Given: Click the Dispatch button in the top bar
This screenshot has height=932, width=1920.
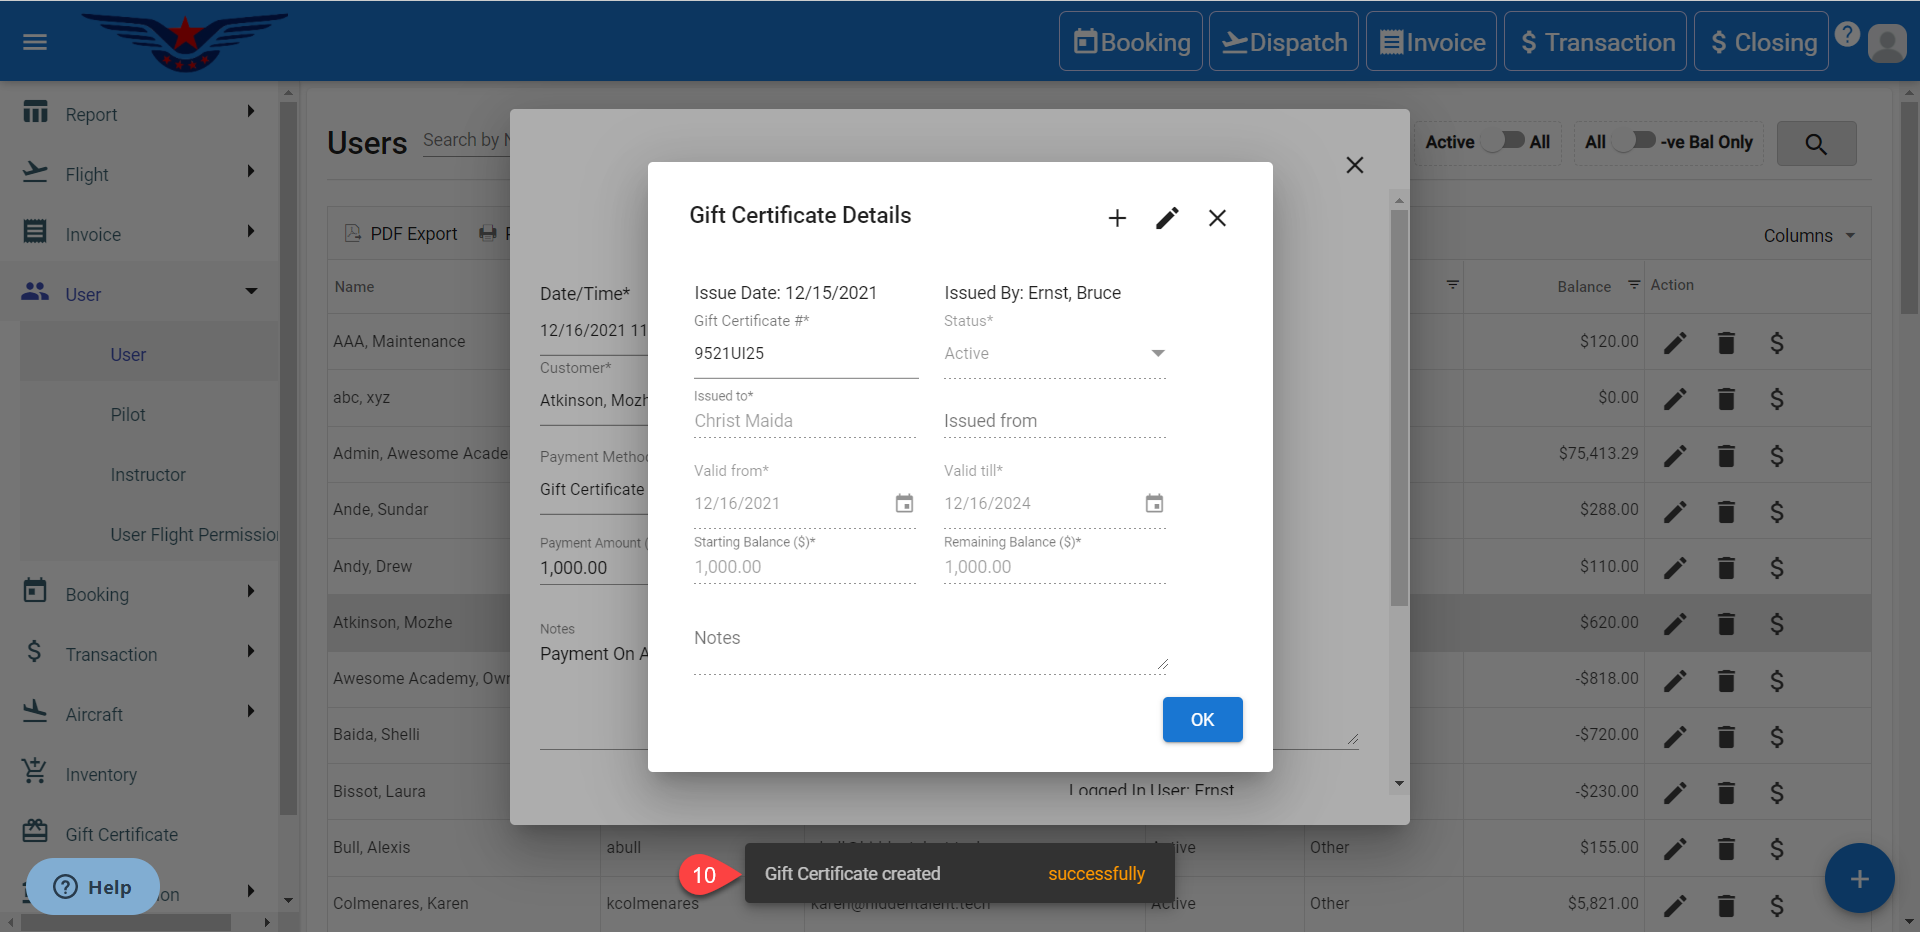Looking at the screenshot, I should click(x=1284, y=42).
